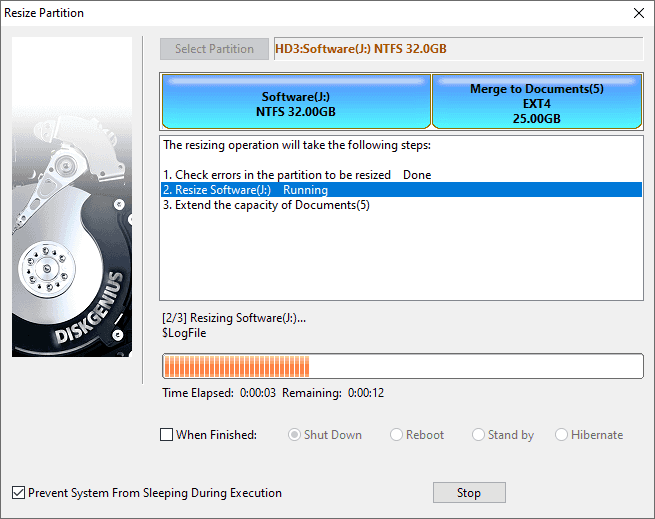Screen dimensions: 655x519
Task: Uncheck Prevent System From Sleeping During Execution
Action: coord(18,493)
